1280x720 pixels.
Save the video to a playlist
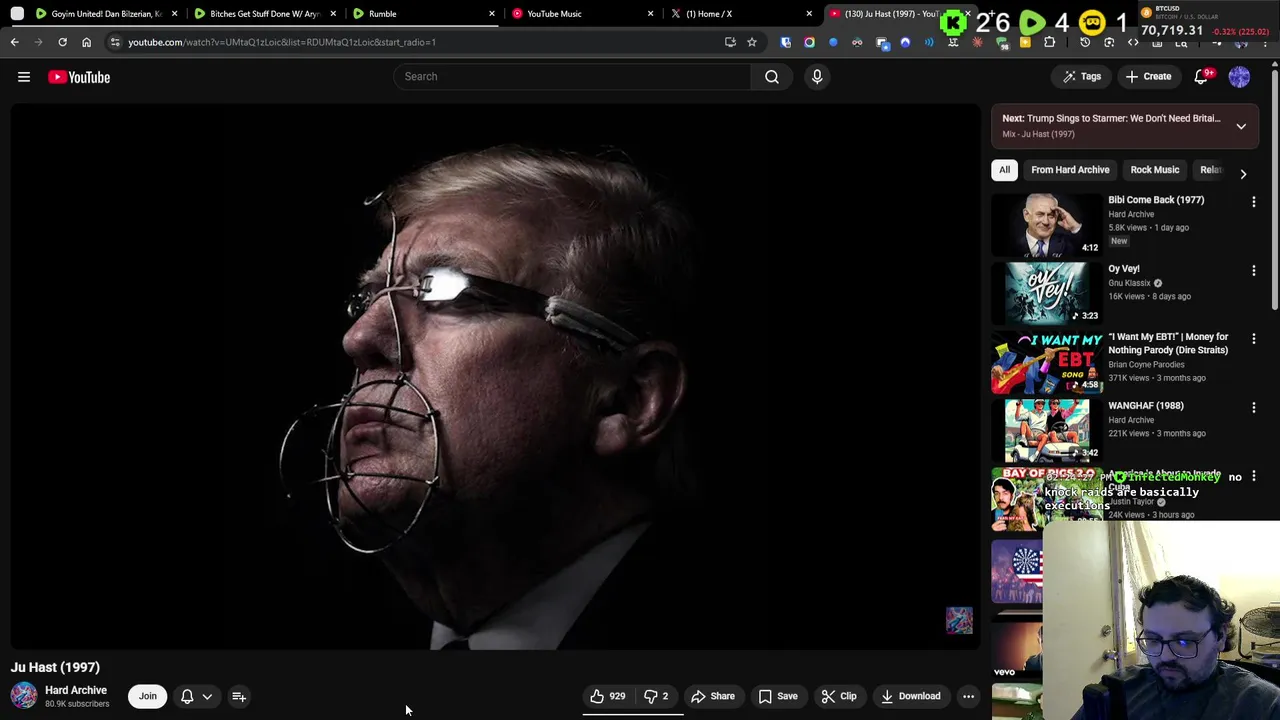[x=778, y=697]
